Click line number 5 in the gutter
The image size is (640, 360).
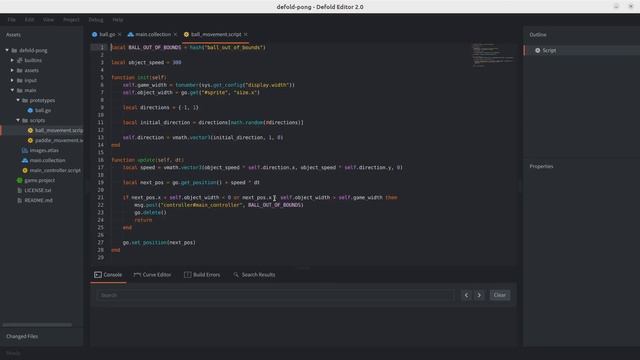point(102,78)
